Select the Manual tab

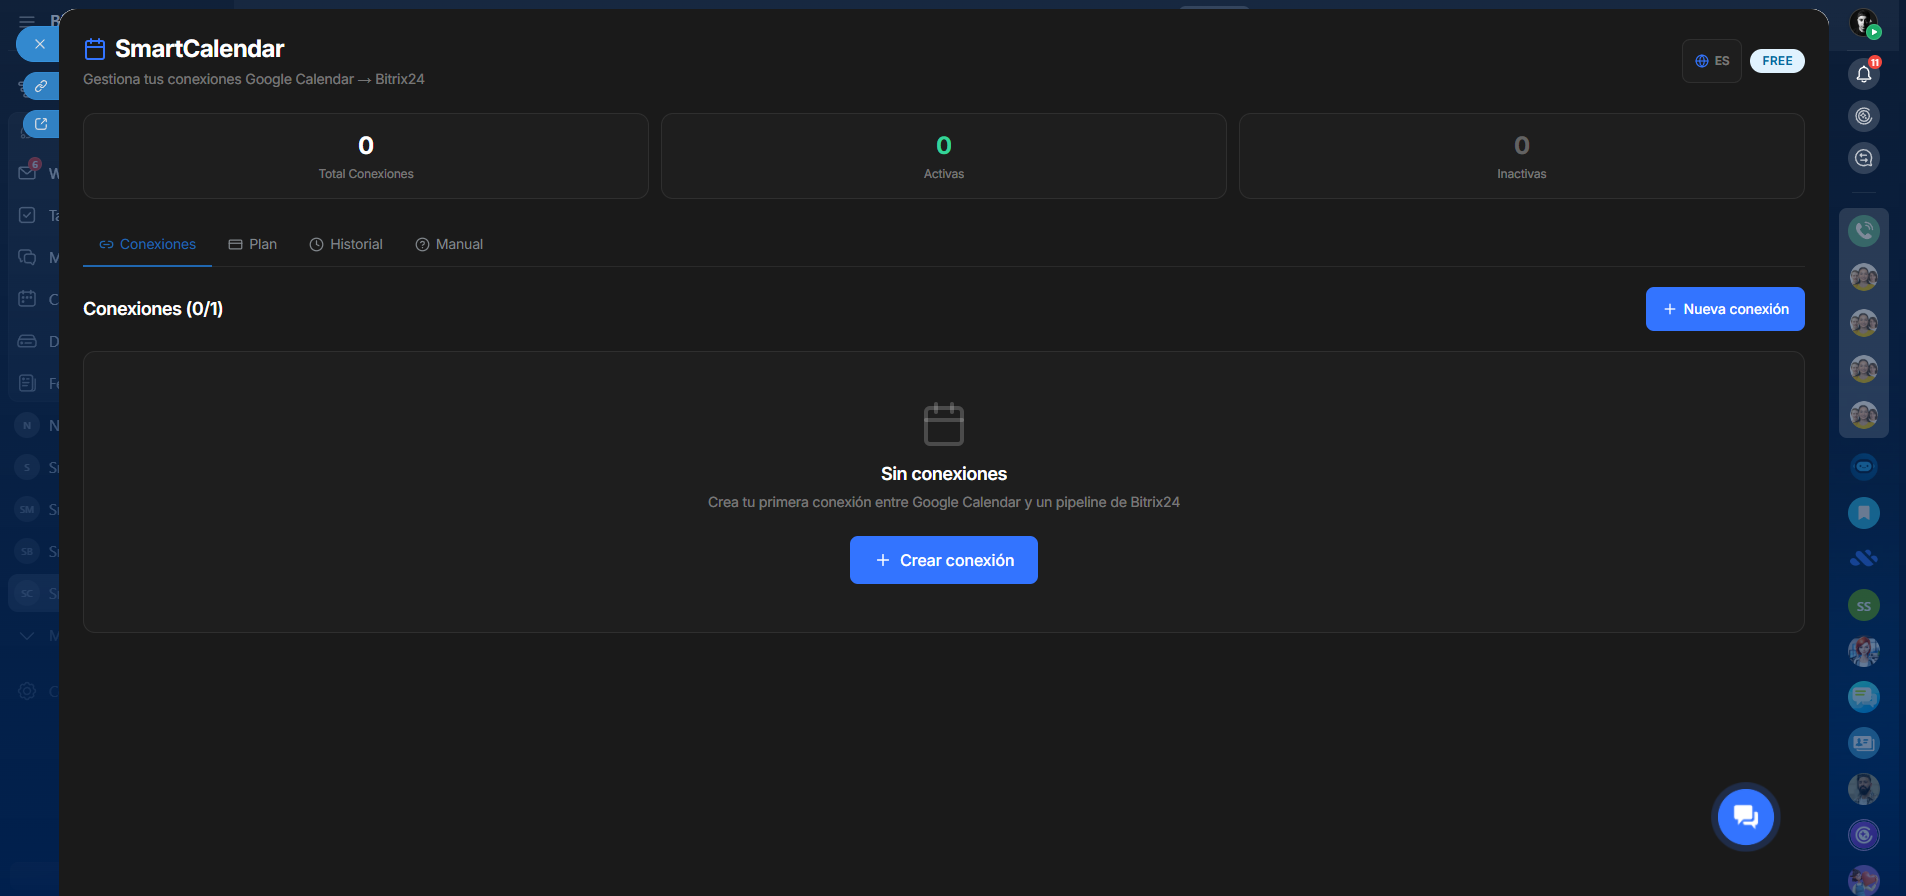(449, 244)
